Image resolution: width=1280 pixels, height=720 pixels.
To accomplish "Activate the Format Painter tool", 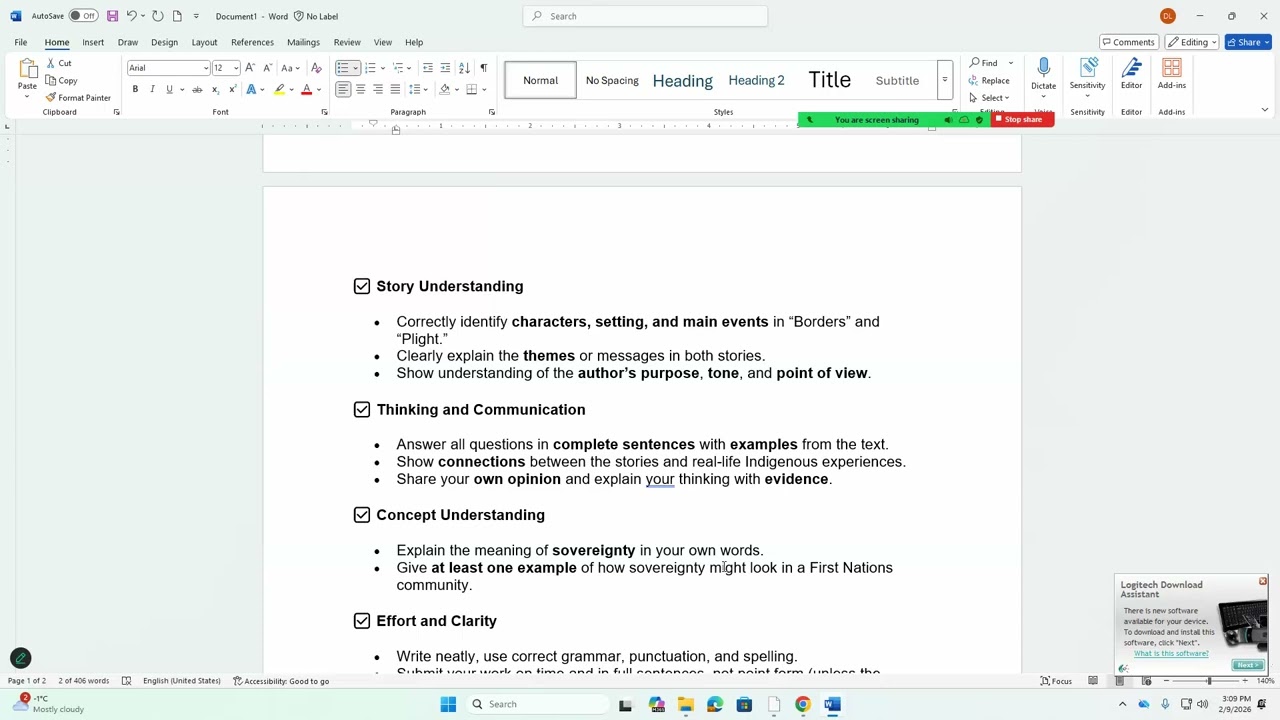I will coord(78,98).
